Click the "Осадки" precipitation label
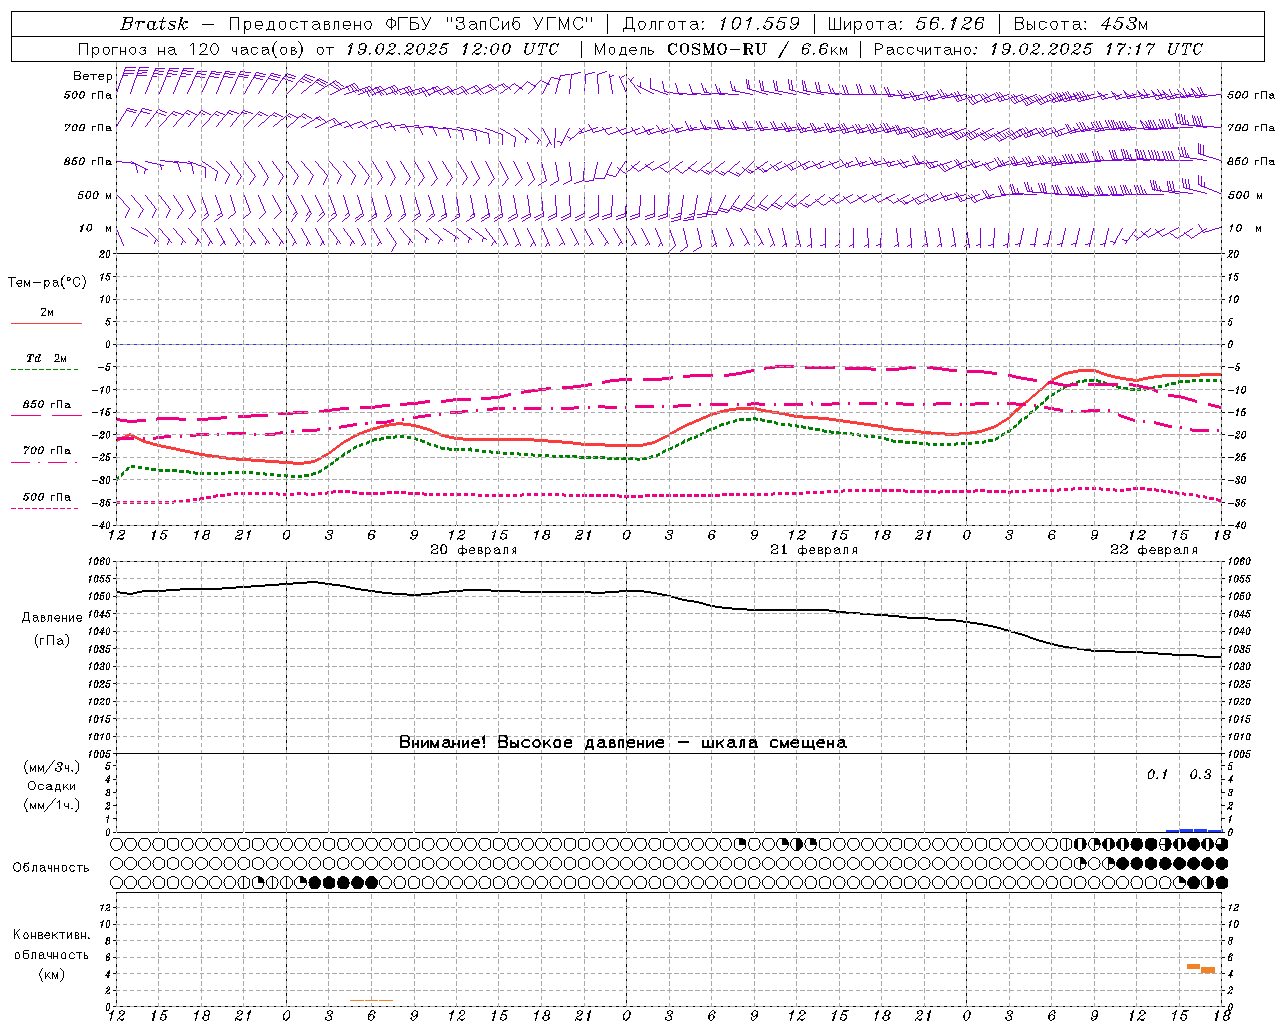 (x=51, y=786)
